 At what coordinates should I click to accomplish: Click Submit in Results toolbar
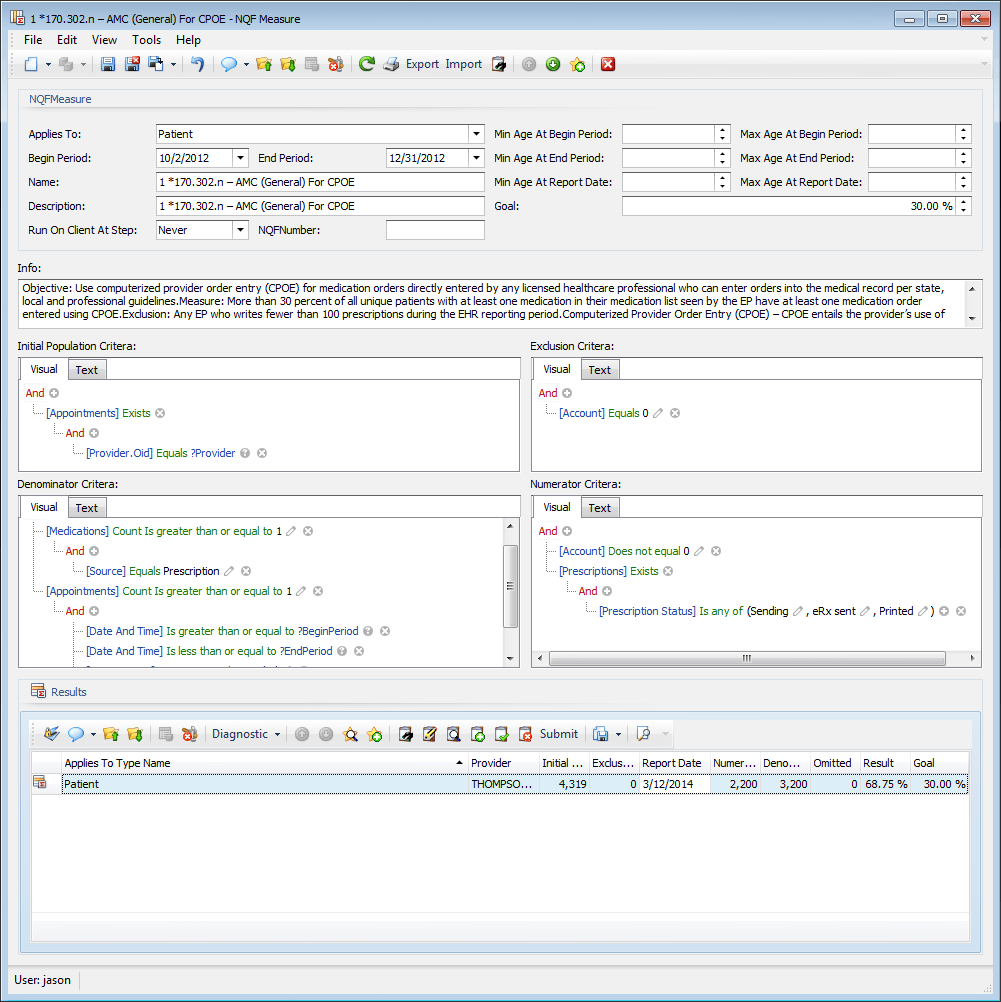click(x=558, y=734)
